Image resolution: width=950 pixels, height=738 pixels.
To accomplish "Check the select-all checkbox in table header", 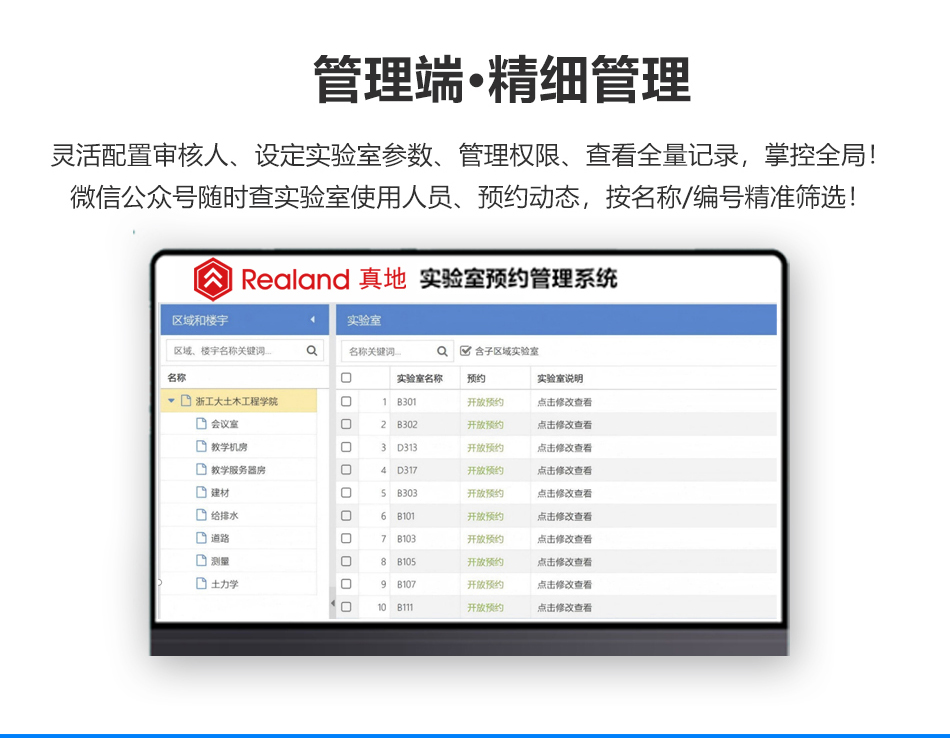I will tap(346, 377).
